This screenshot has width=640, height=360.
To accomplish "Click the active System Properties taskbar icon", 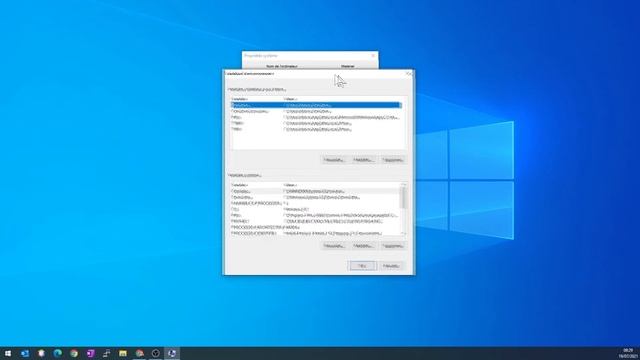I will pyautogui.click(x=172, y=353).
